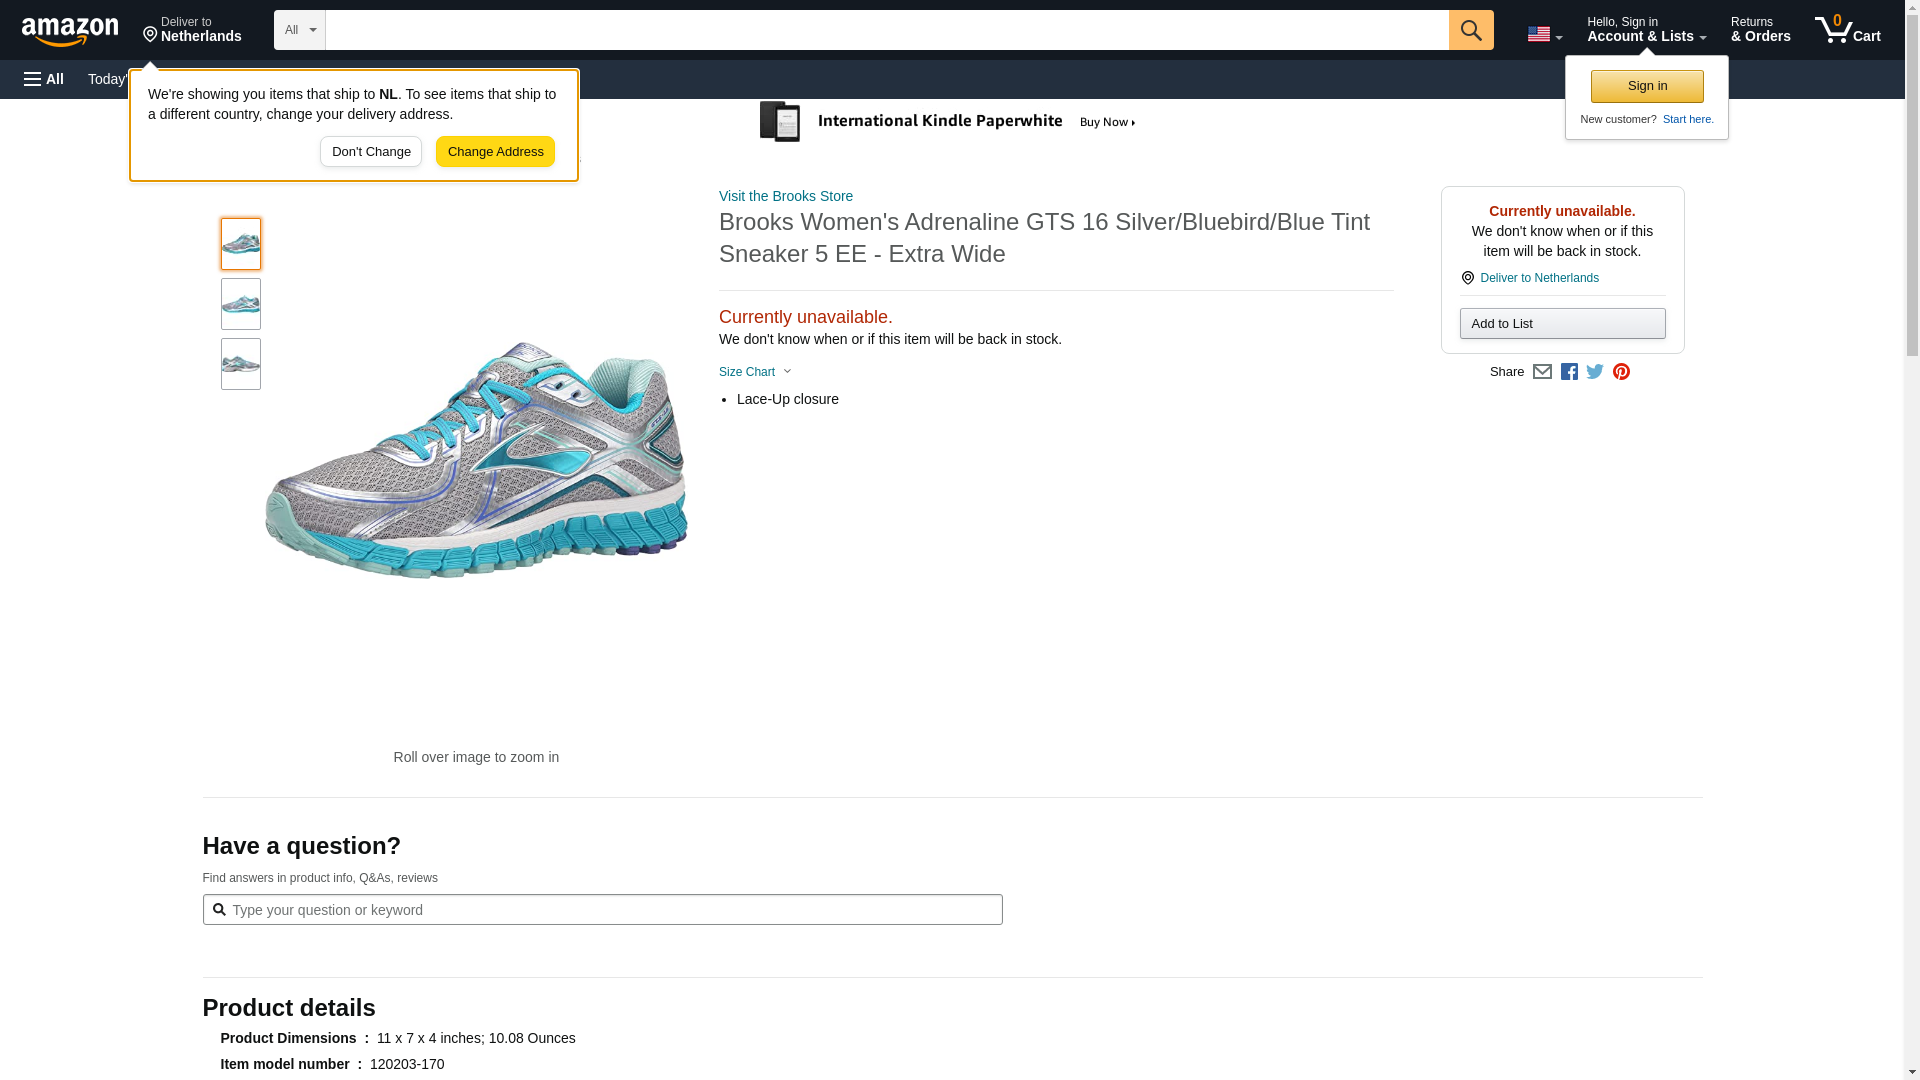Share product via email icon
Viewport: 1920px width, 1080px height.
point(1542,372)
